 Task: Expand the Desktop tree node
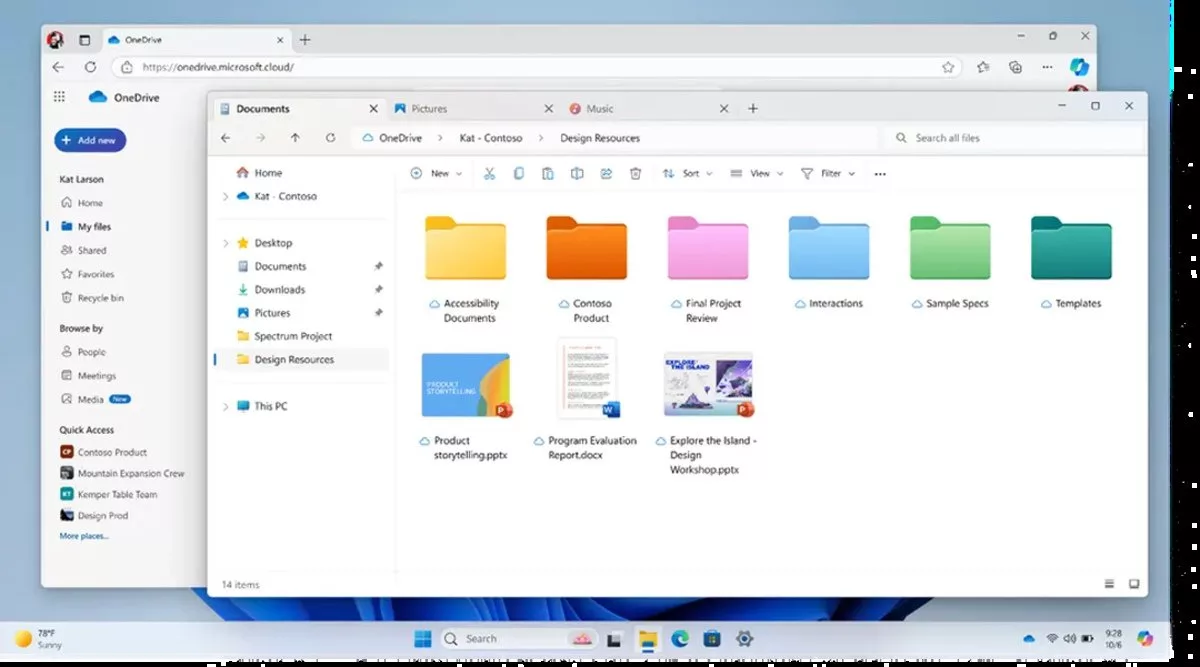225,243
